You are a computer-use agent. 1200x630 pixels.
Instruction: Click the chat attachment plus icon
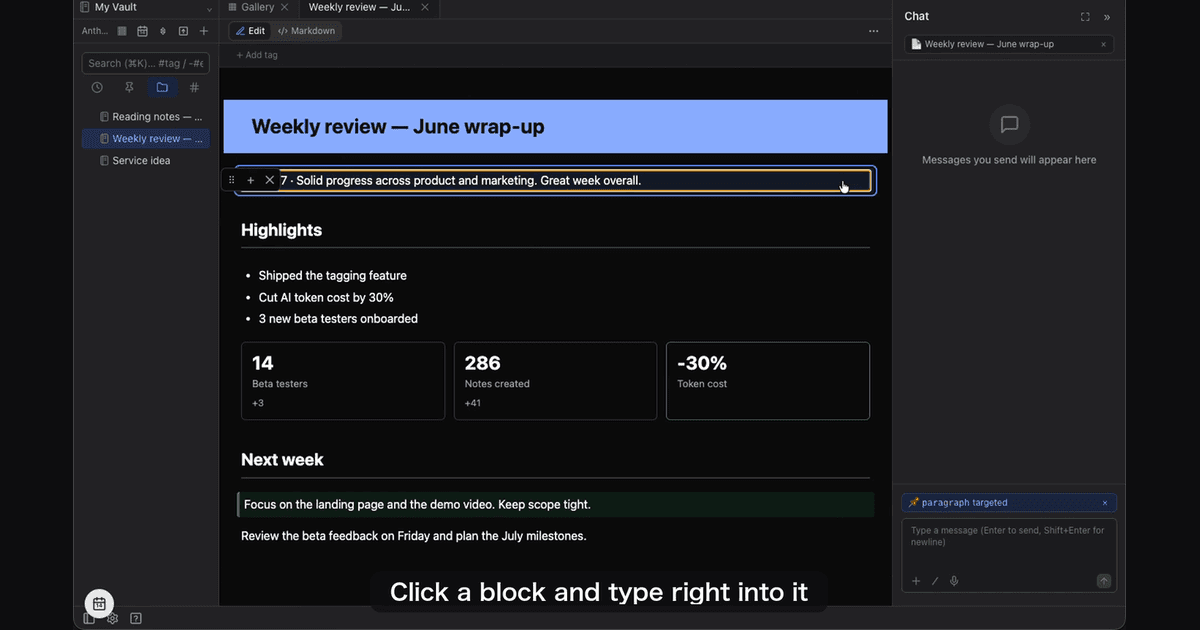click(x=915, y=581)
